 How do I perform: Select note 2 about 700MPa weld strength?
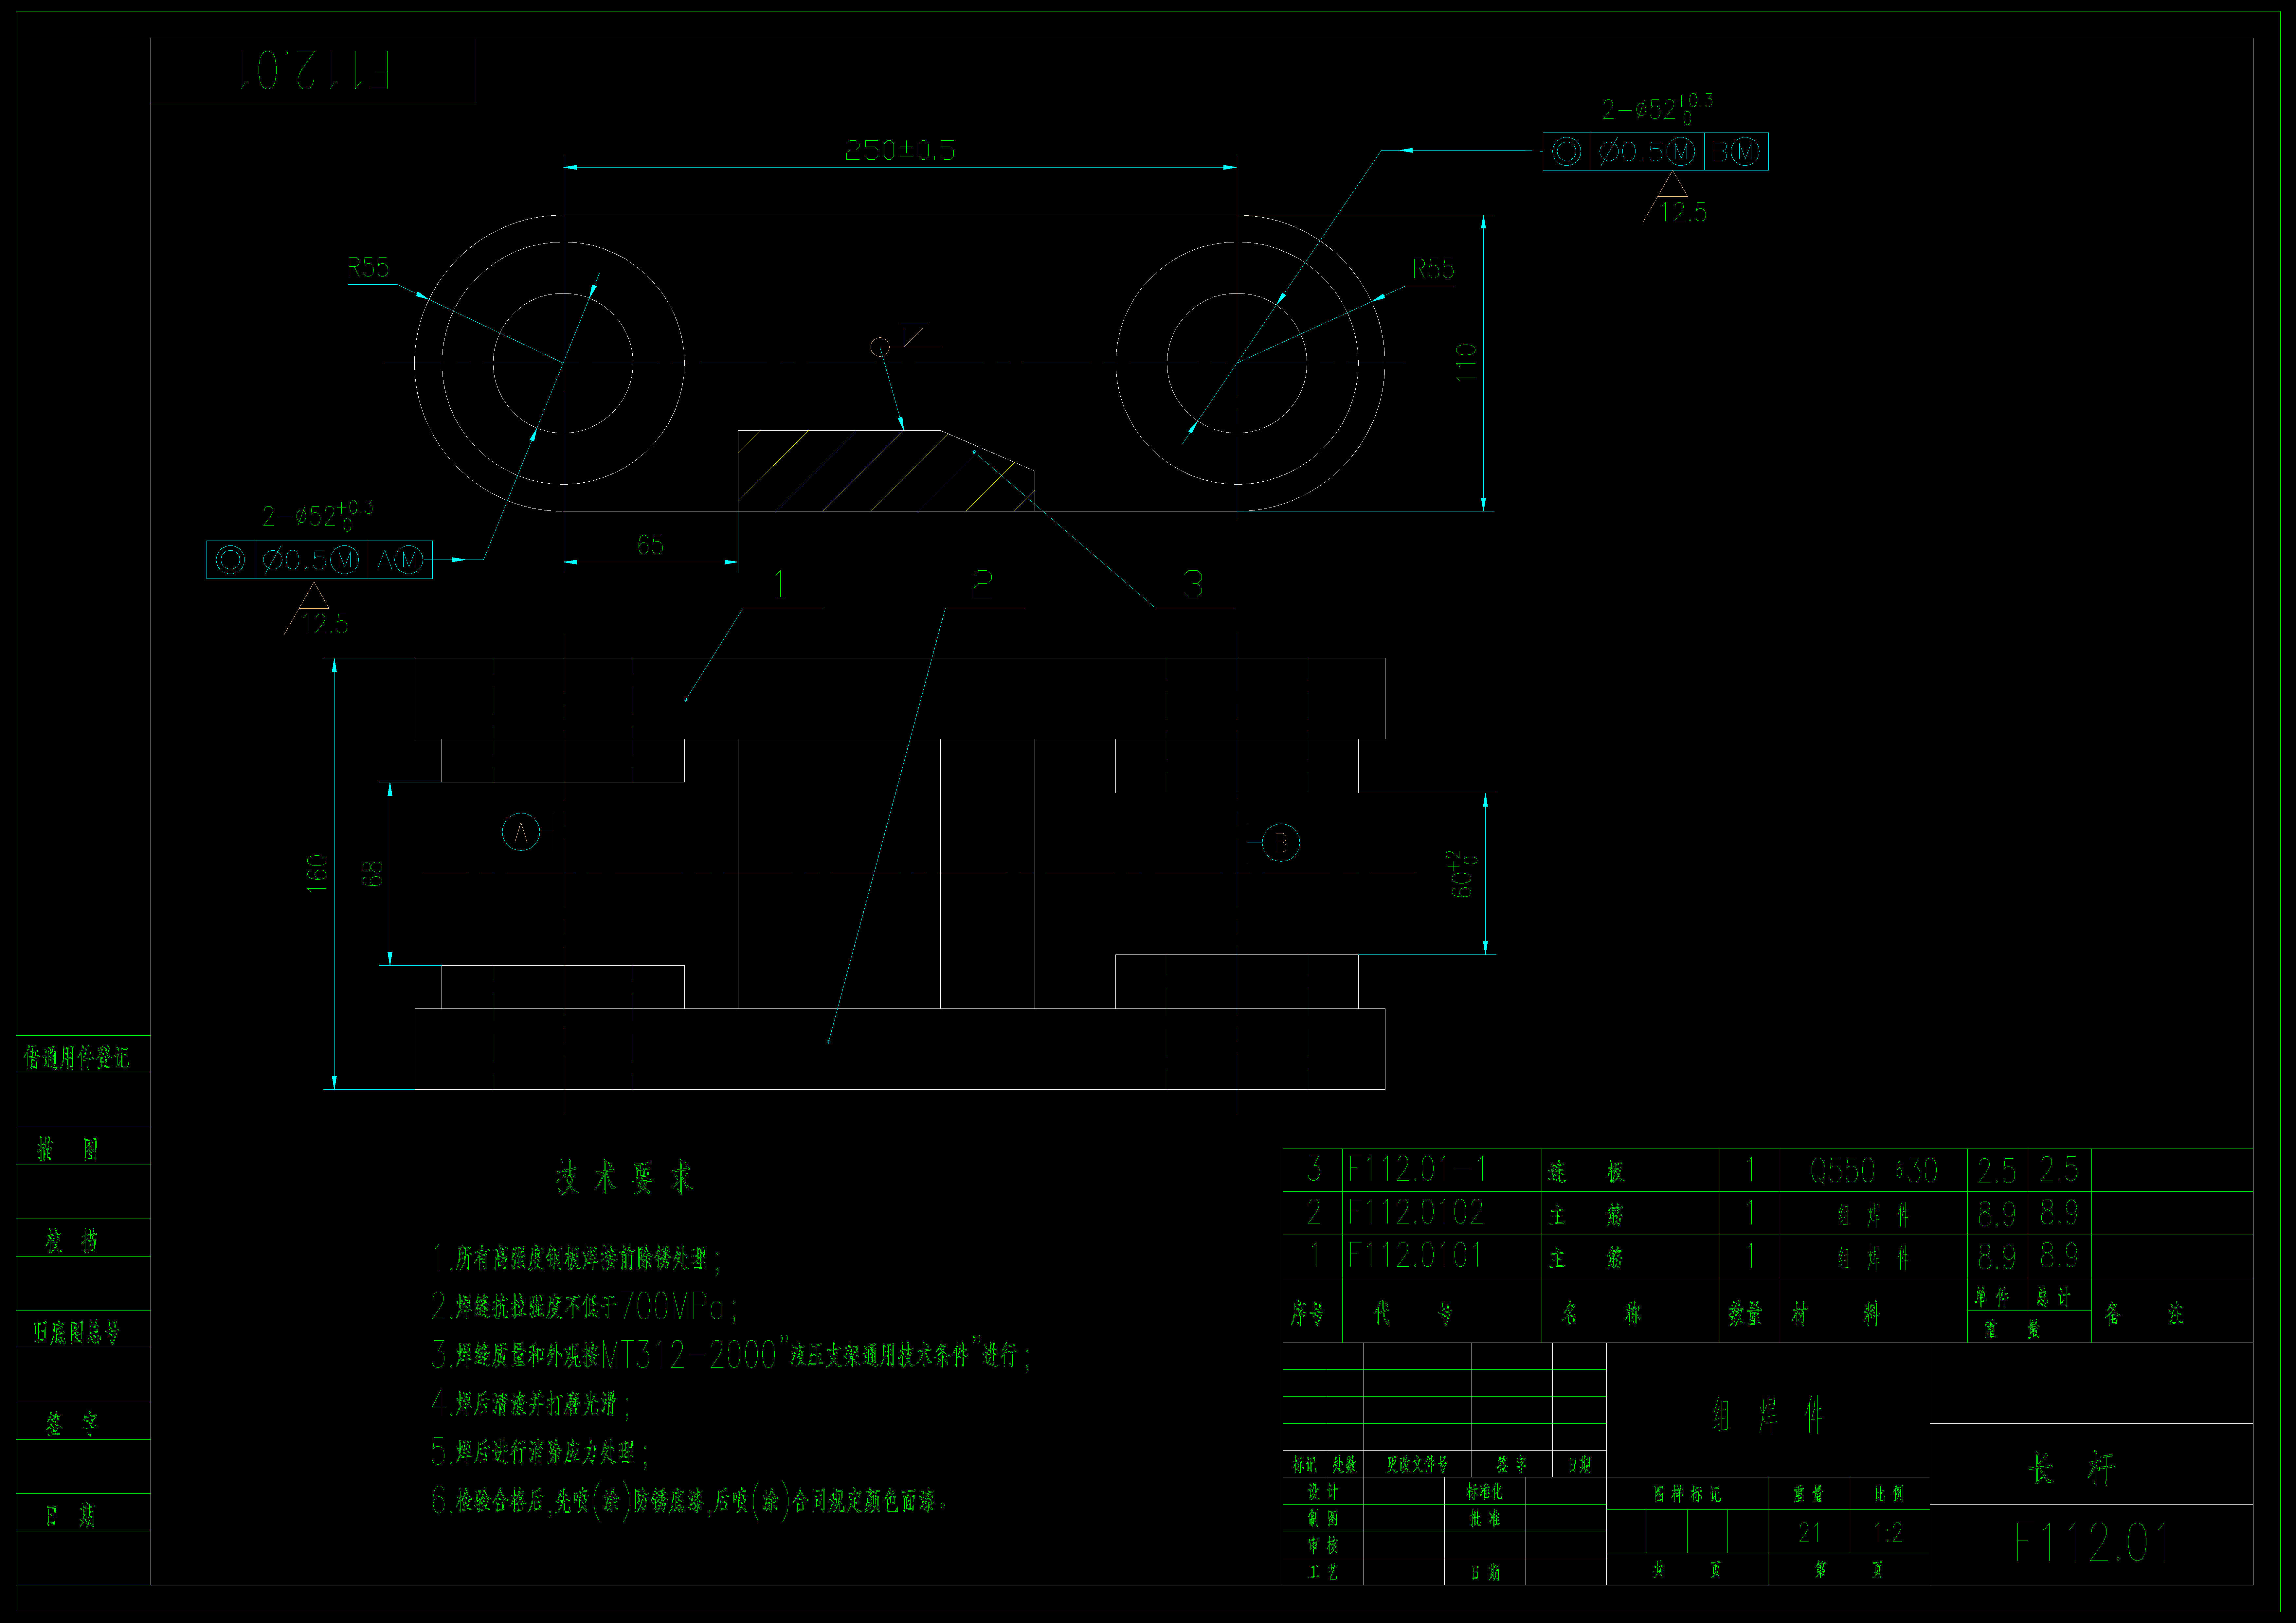coord(585,1306)
